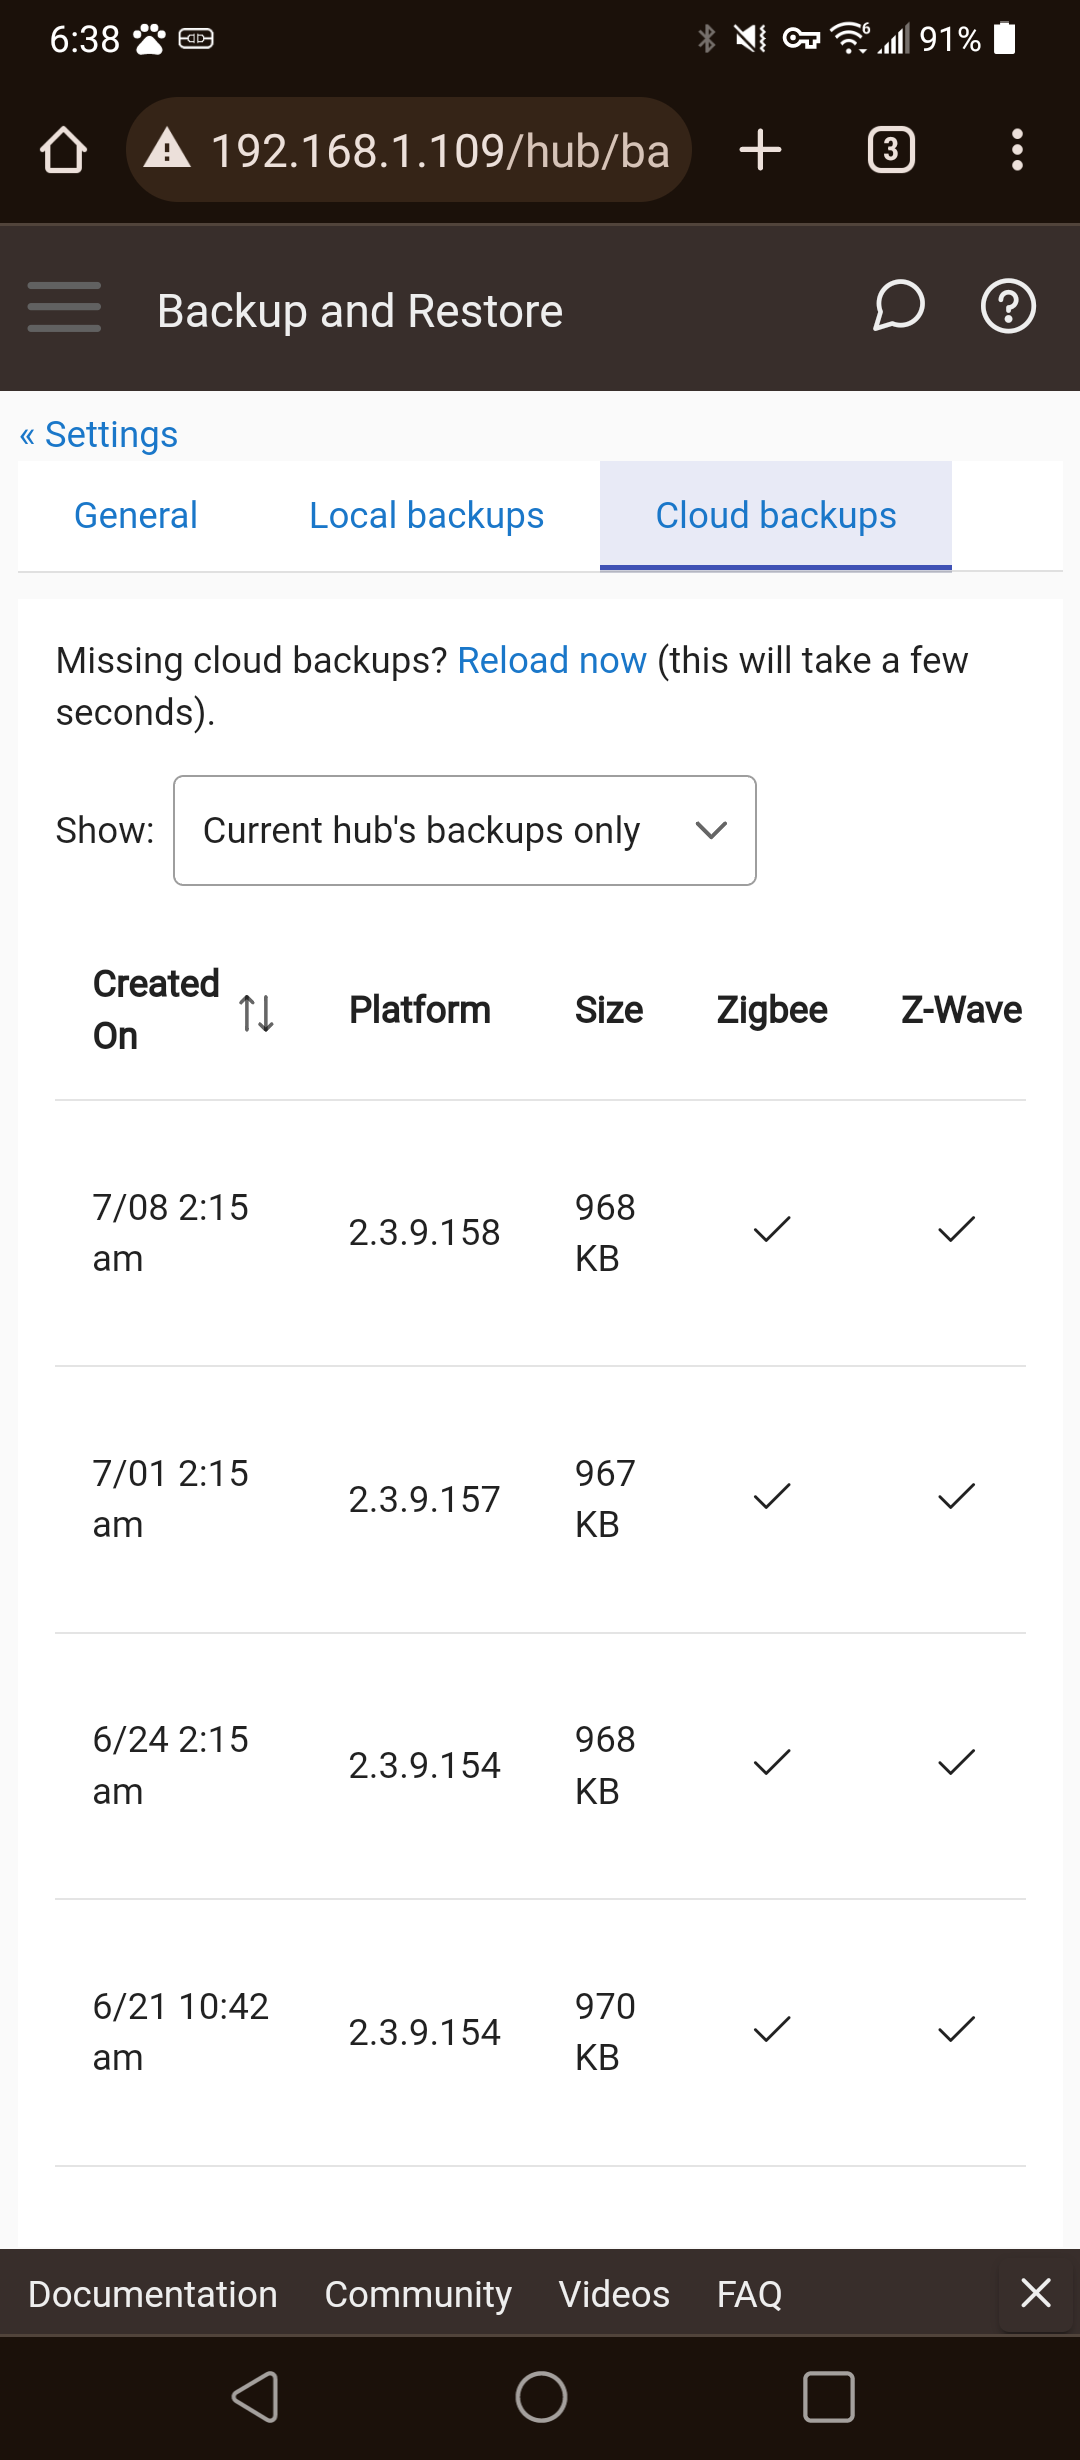Close the footer bar with X
Viewport: 1080px width, 2460px height.
[x=1036, y=2292]
